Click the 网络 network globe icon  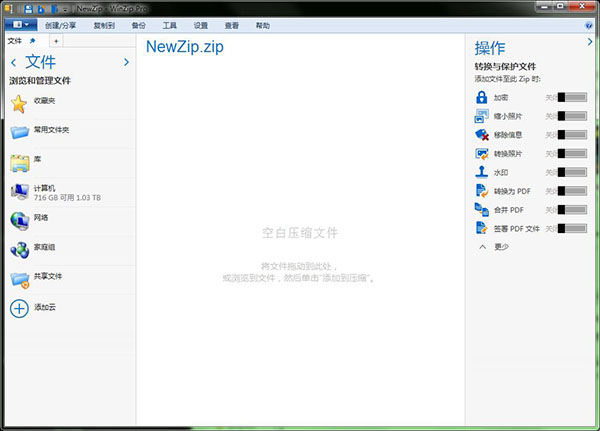coord(20,221)
